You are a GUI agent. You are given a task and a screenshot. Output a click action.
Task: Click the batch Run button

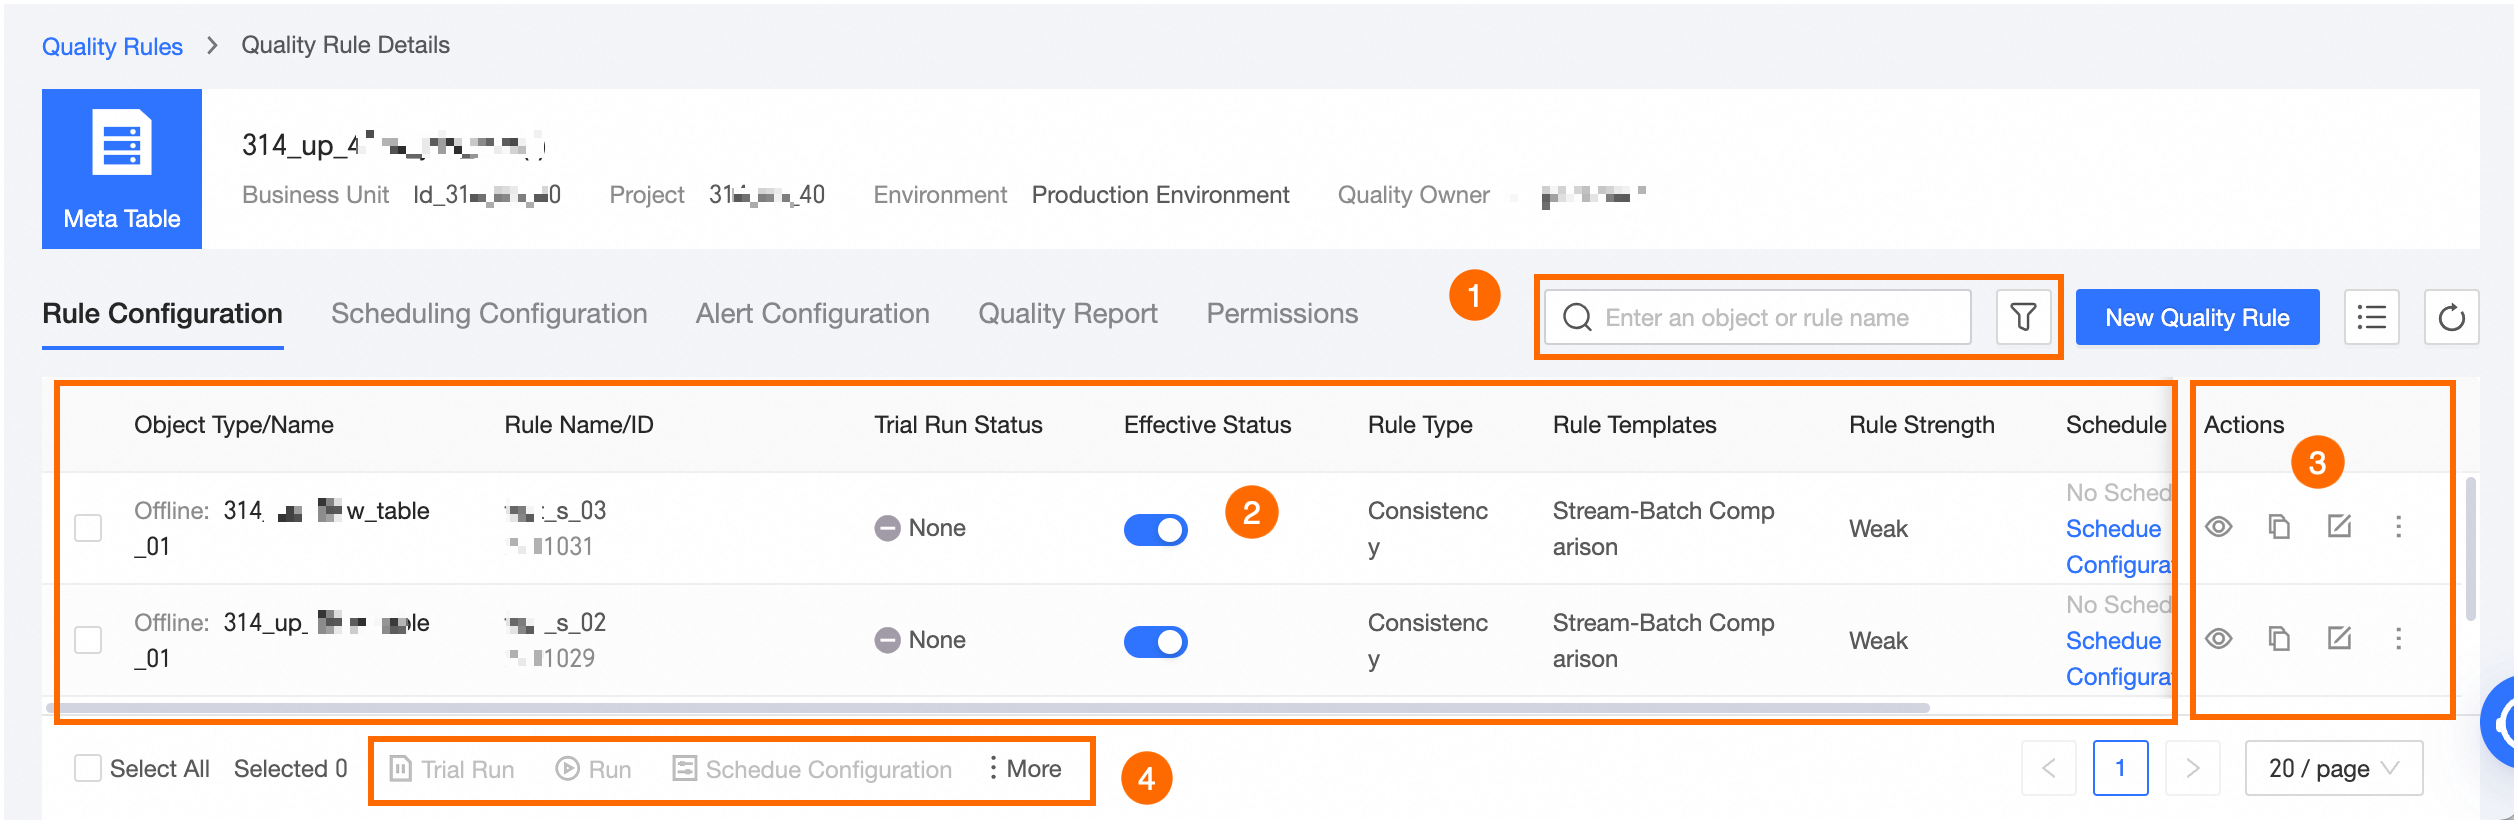[x=594, y=768]
